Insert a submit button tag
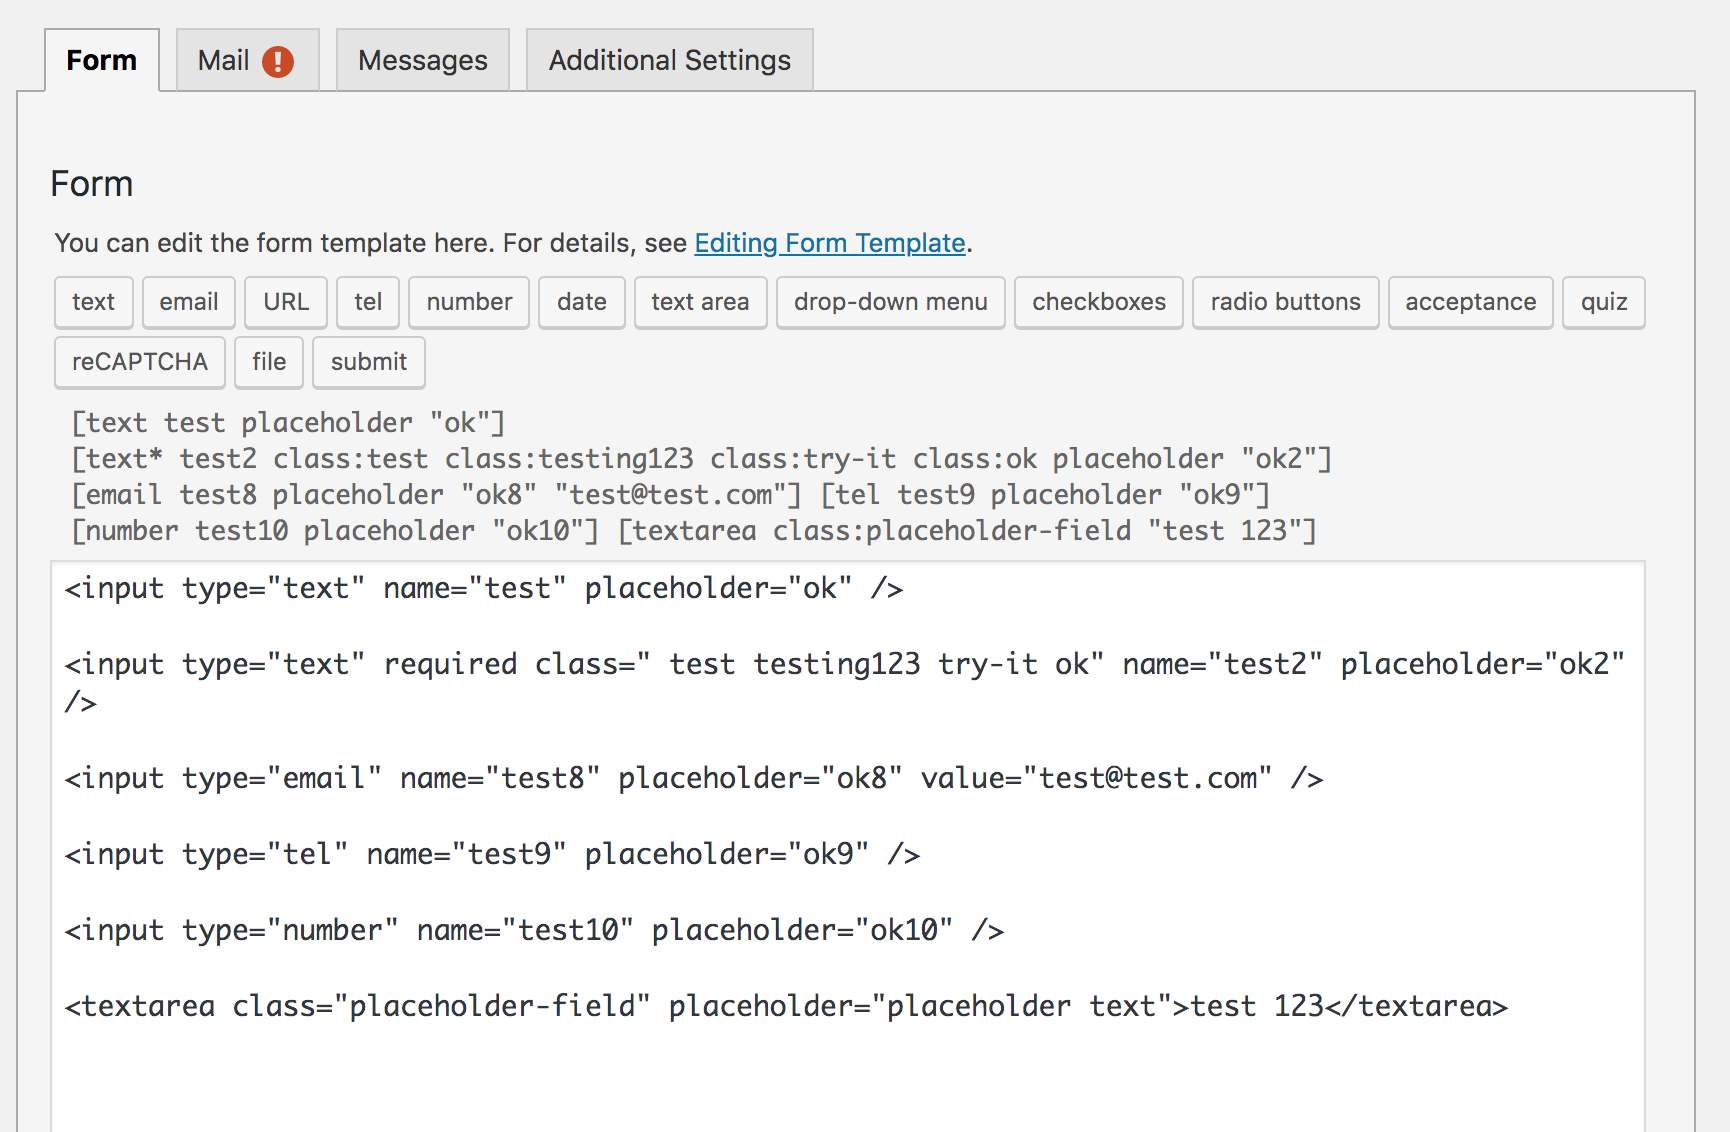Image resolution: width=1730 pixels, height=1132 pixels. [369, 362]
